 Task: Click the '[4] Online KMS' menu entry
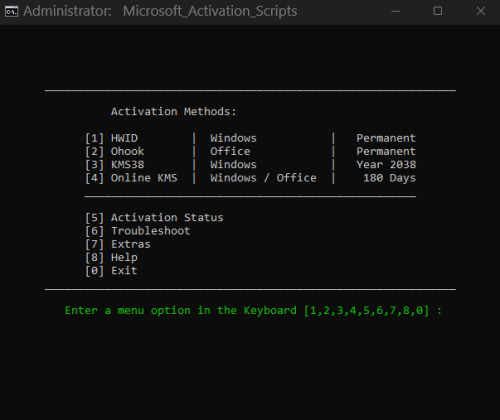coord(131,178)
